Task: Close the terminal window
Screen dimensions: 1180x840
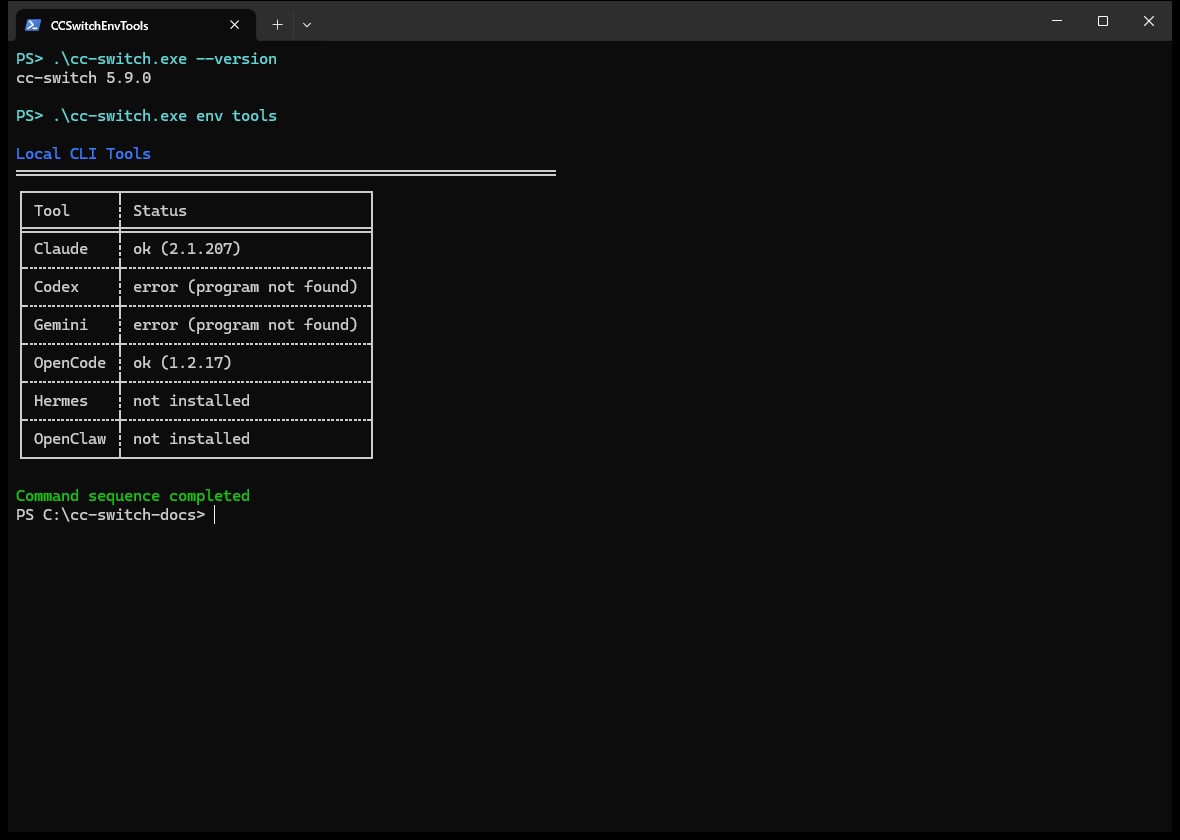Action: point(1148,21)
